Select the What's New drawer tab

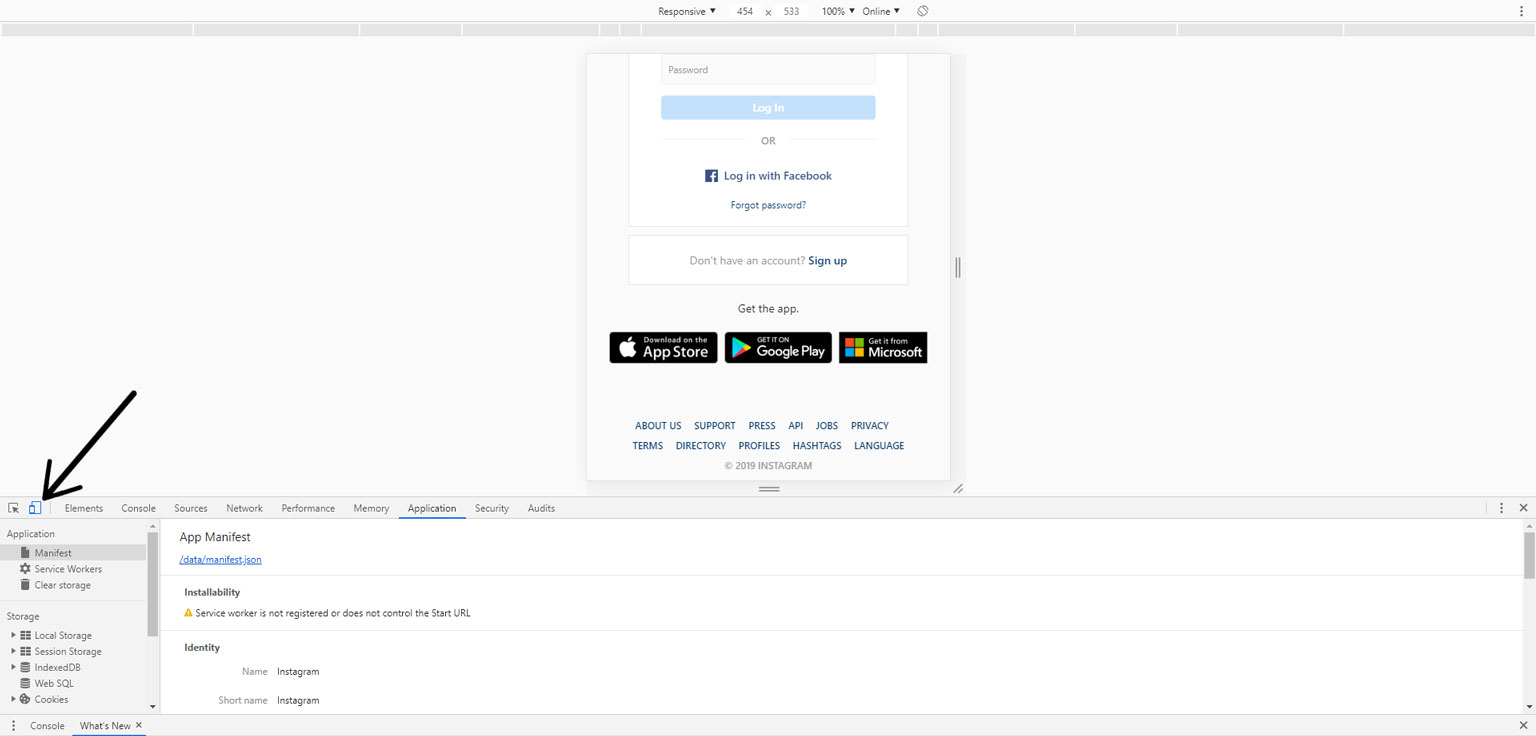pyautogui.click(x=105, y=726)
